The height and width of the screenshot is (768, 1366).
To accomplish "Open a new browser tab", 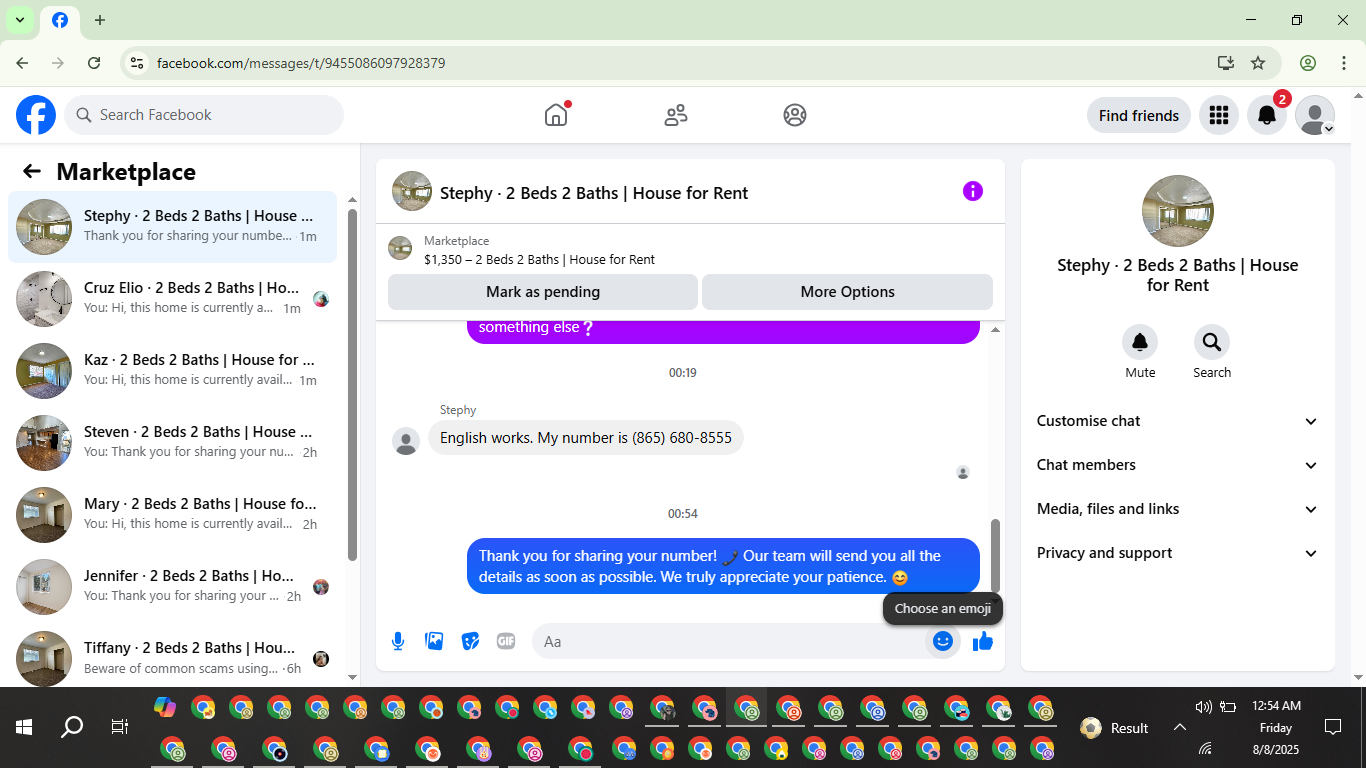I will click(100, 20).
